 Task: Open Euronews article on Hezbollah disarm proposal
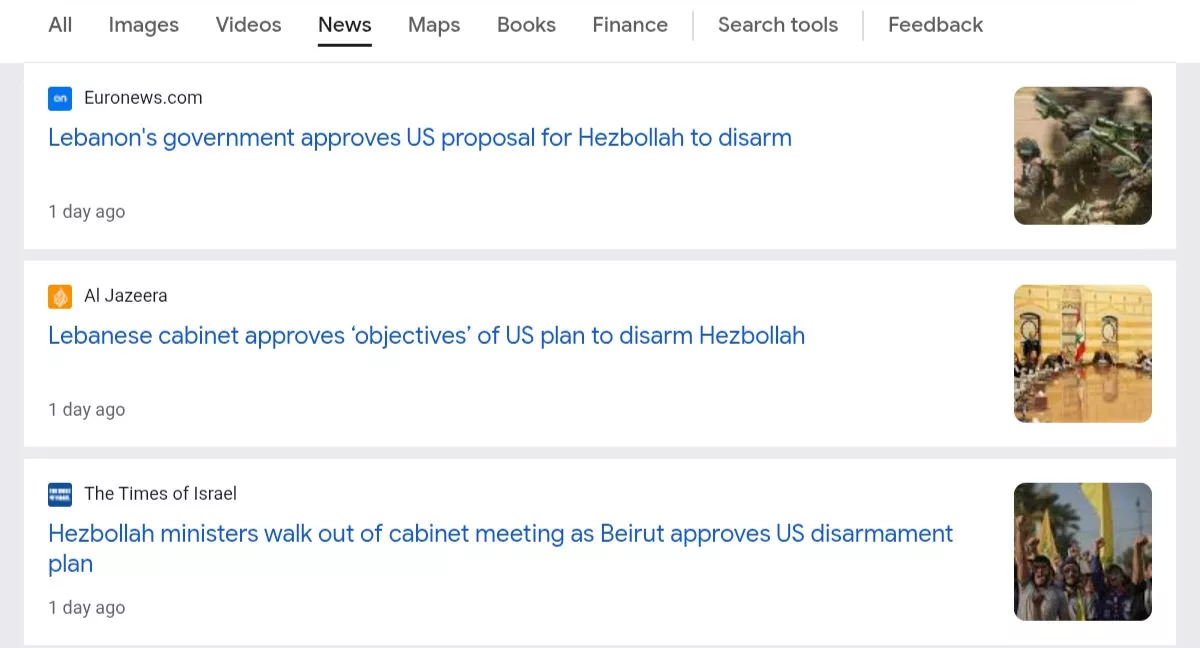pyautogui.click(x=420, y=138)
